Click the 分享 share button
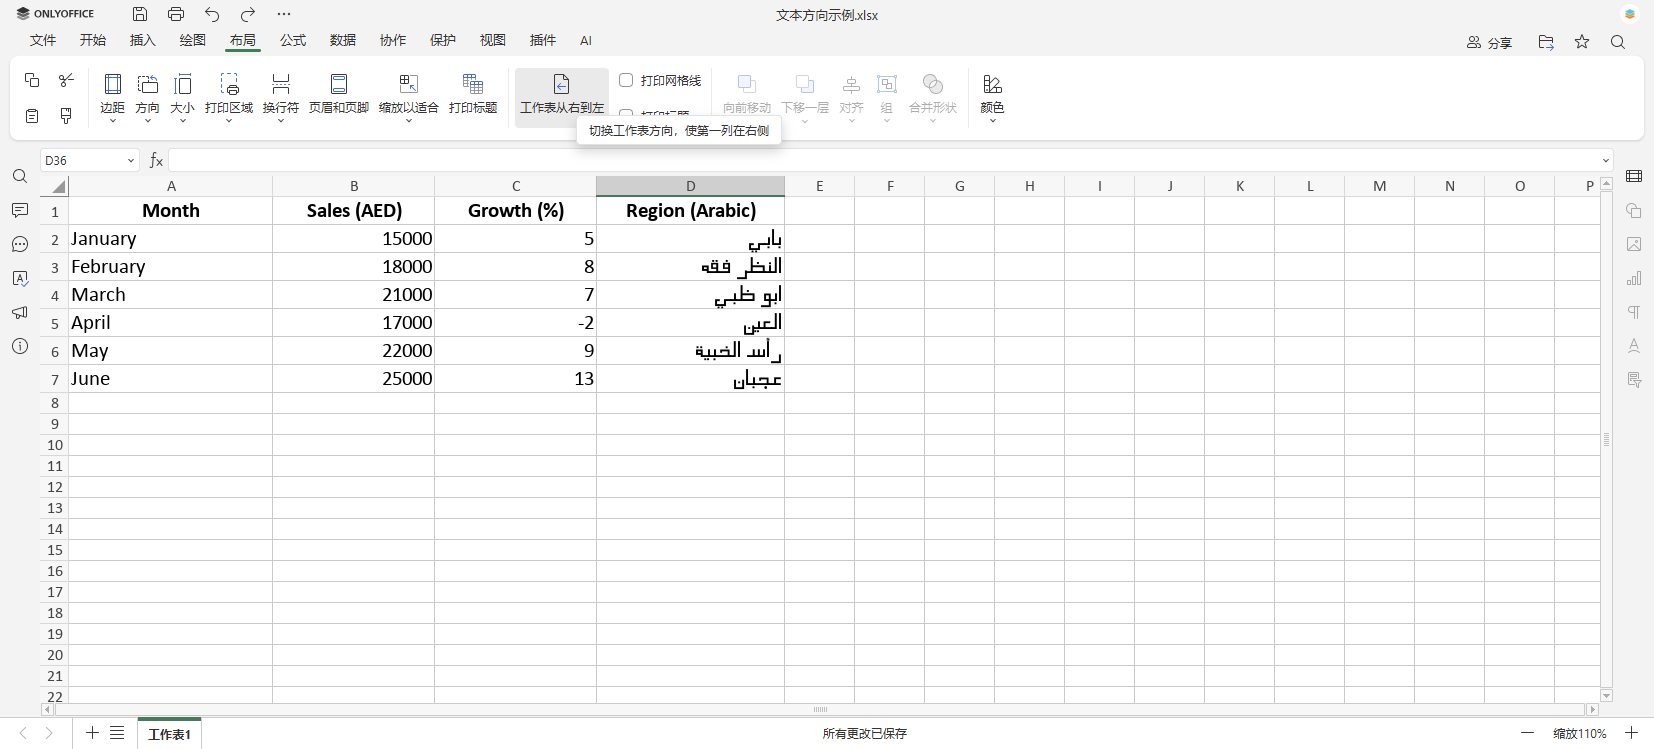 (1489, 42)
